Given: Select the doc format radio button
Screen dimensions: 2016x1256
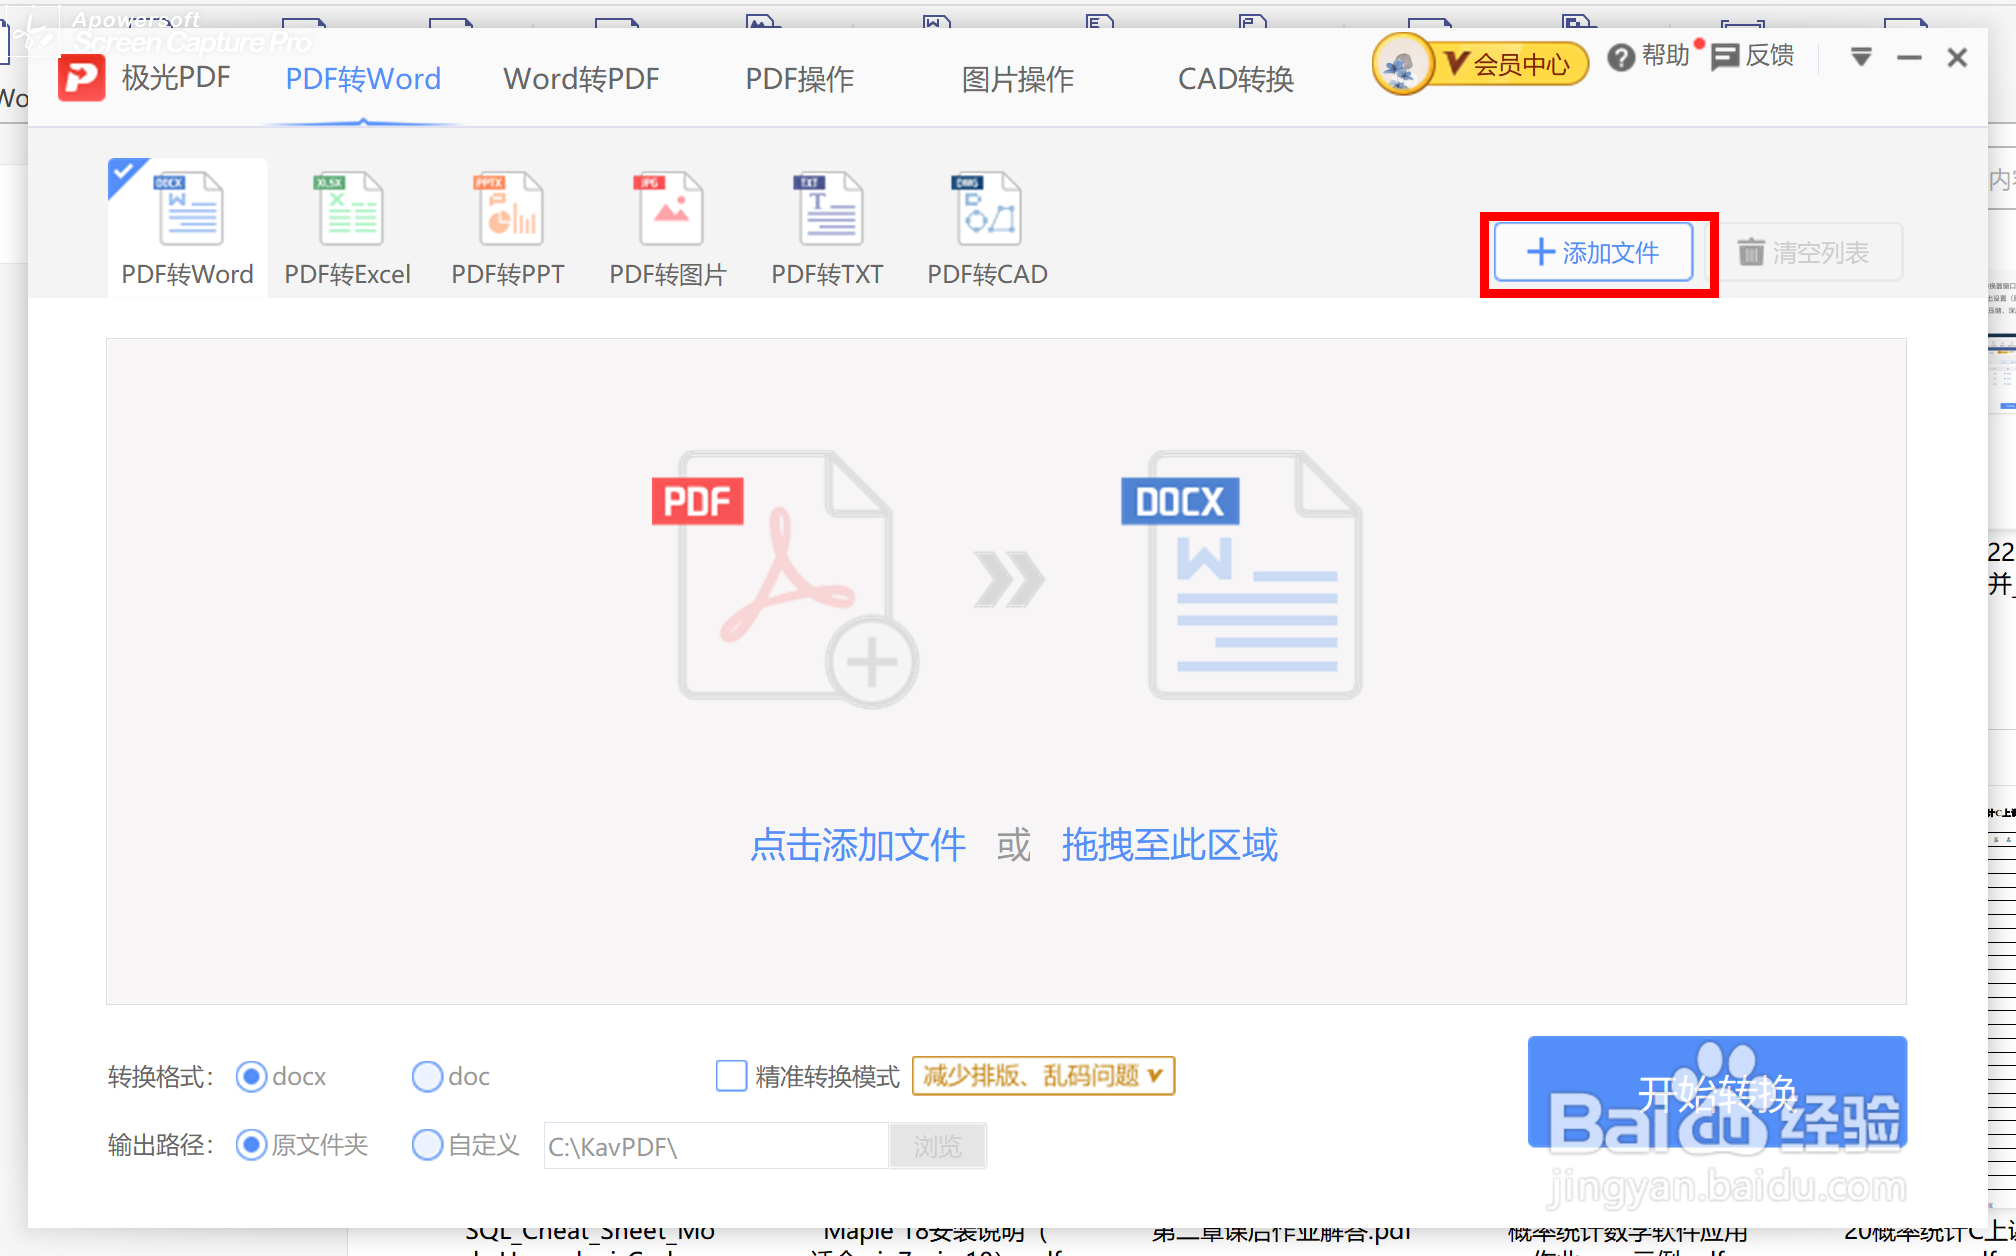Looking at the screenshot, I should click(427, 1077).
